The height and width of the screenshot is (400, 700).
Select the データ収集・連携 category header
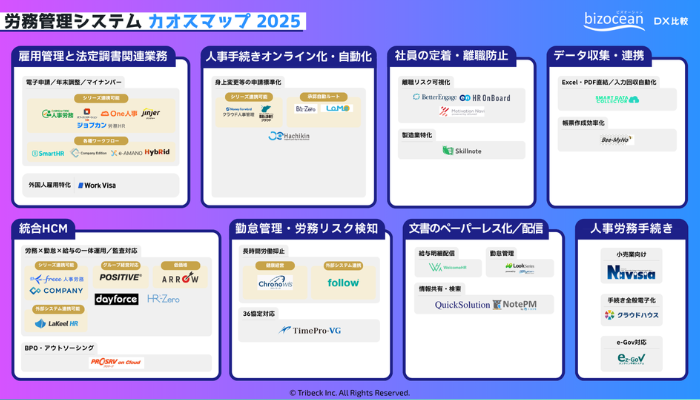pos(599,56)
